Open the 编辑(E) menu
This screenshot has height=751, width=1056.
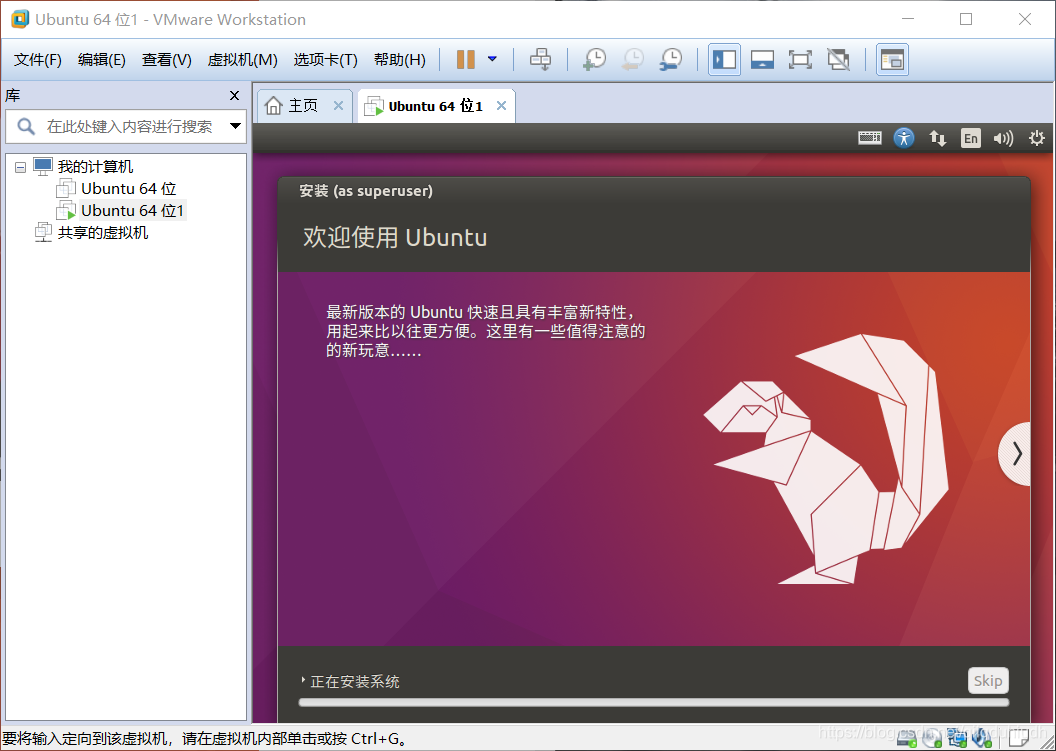pyautogui.click(x=102, y=59)
